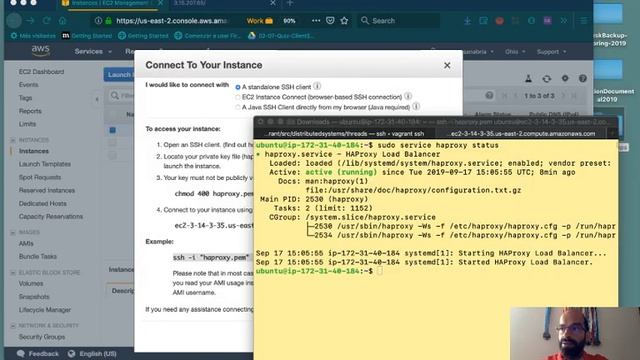Select A Java SSH Client option
This screenshot has width=640, height=360.
238,107
